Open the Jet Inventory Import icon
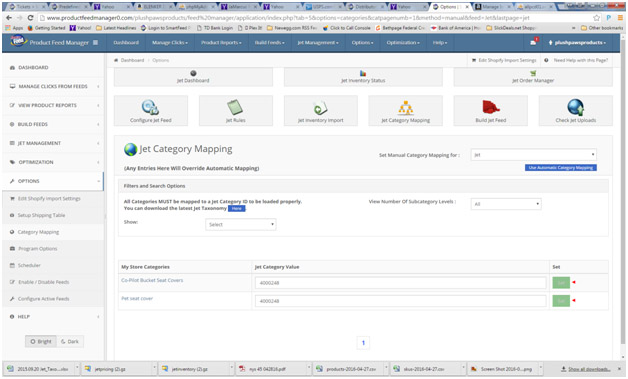Viewport: 628px width, 379px height. [320, 108]
